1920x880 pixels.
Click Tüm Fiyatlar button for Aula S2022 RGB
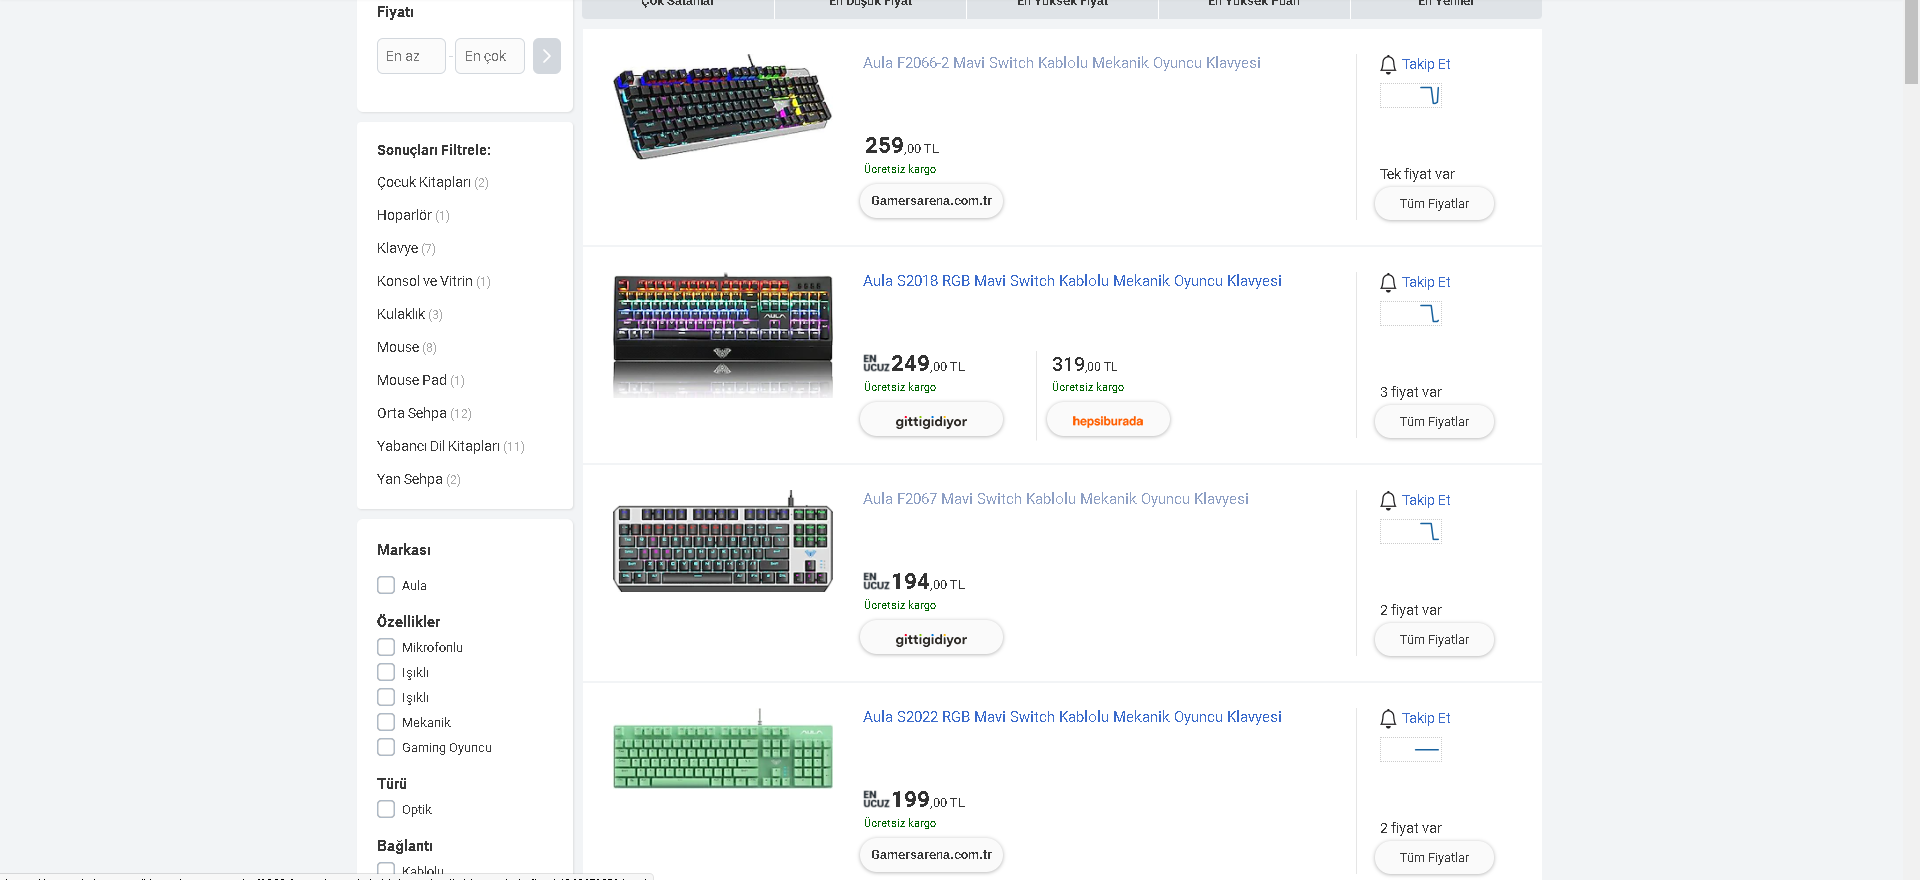[1434, 858]
